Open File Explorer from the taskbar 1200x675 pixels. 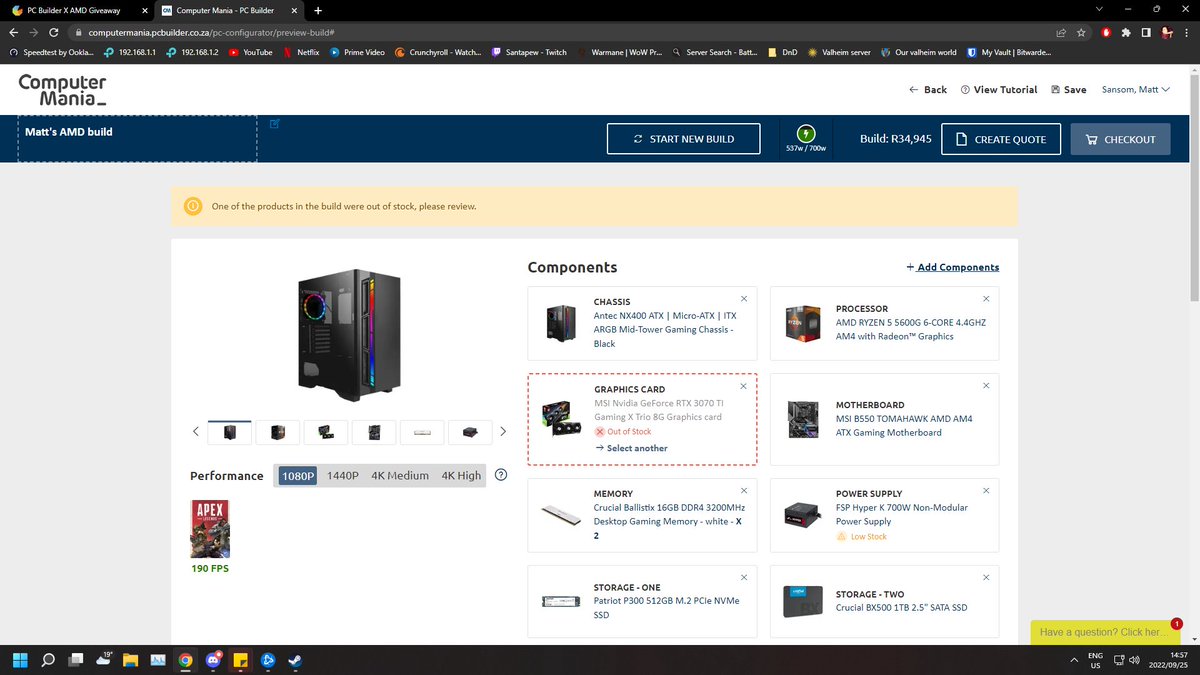(131, 661)
